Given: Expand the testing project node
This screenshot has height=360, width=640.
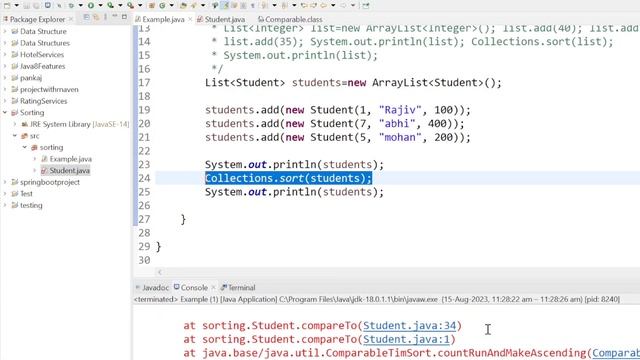Looking at the screenshot, I should pos(5,205).
